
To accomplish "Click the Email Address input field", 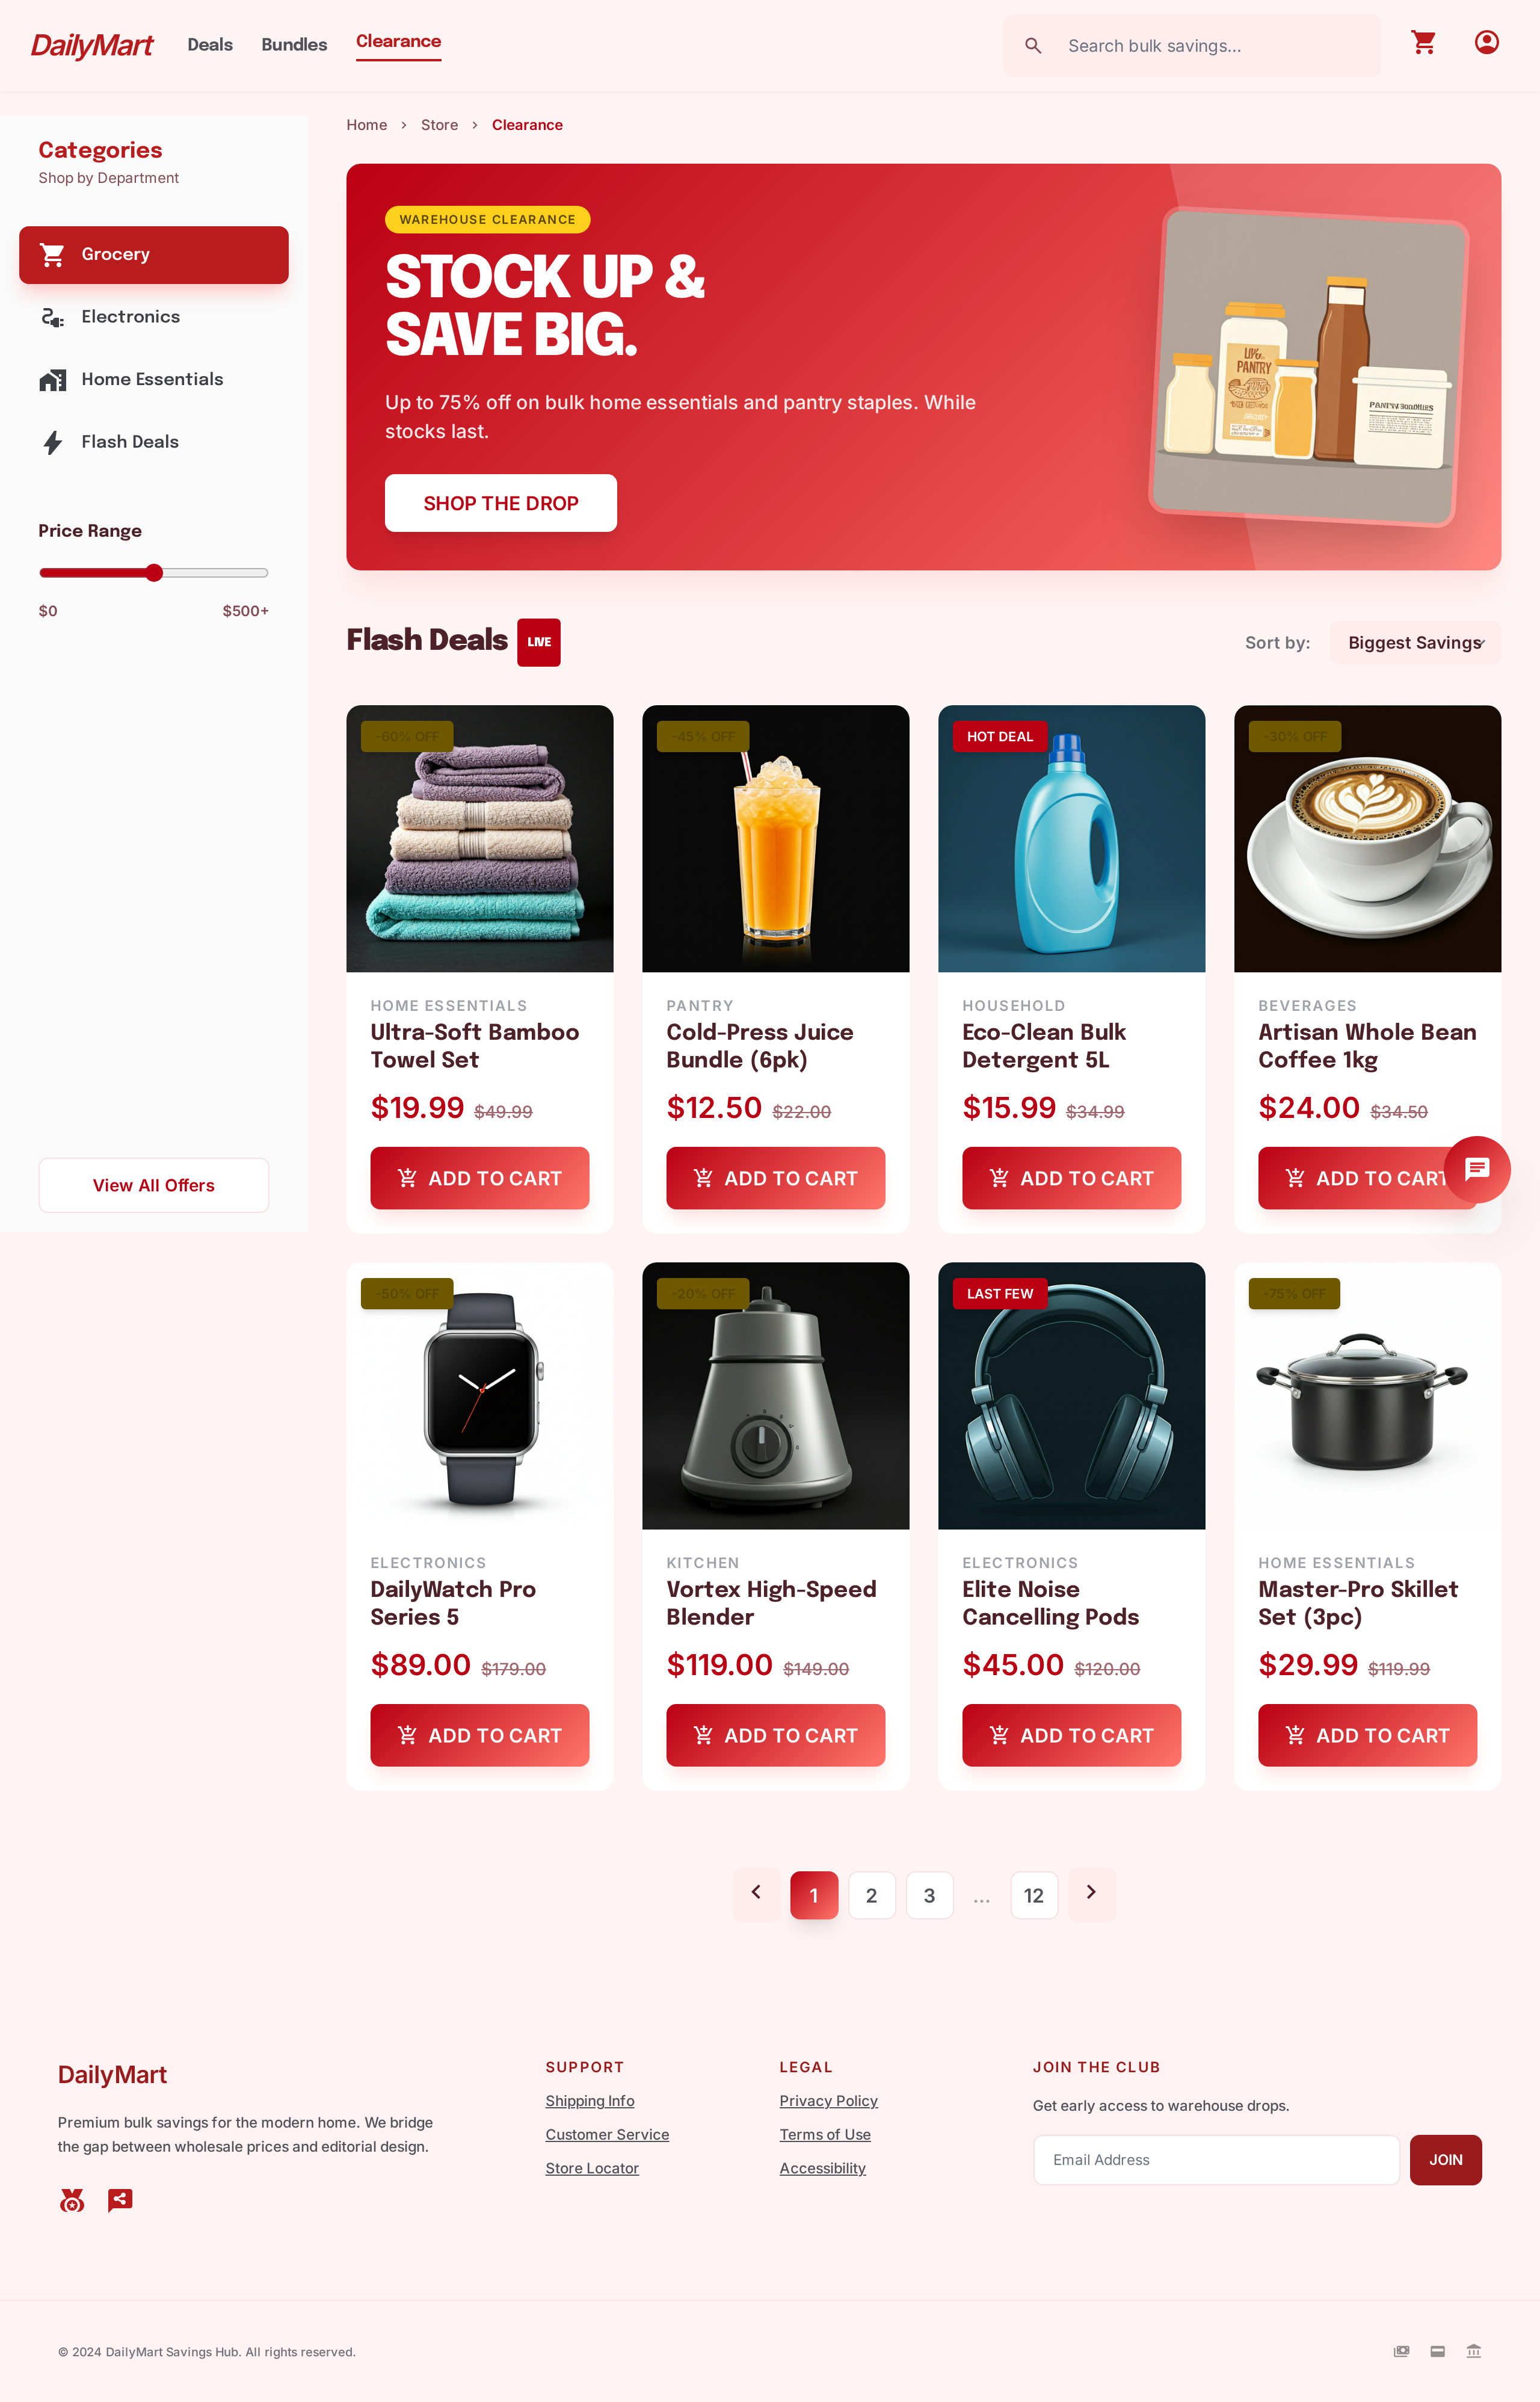I will (1216, 2160).
